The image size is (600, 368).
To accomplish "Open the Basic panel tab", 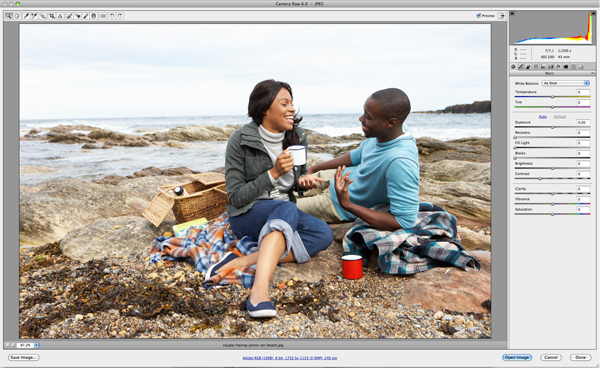I will [513, 67].
